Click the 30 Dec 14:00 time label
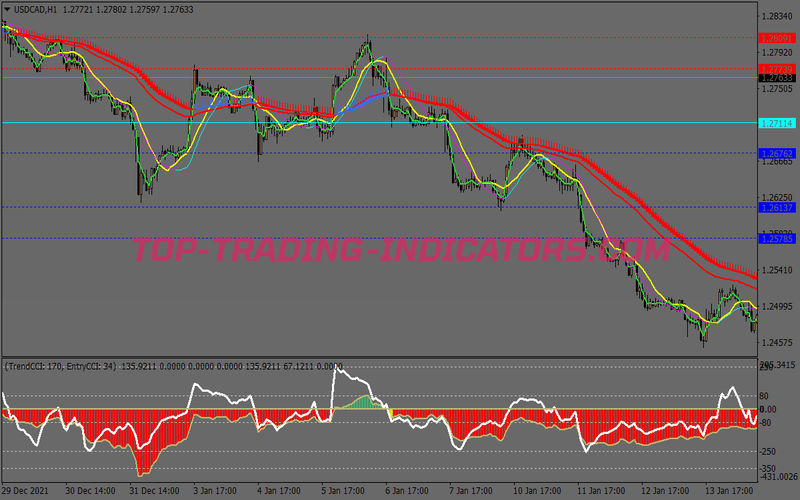 (x=90, y=491)
